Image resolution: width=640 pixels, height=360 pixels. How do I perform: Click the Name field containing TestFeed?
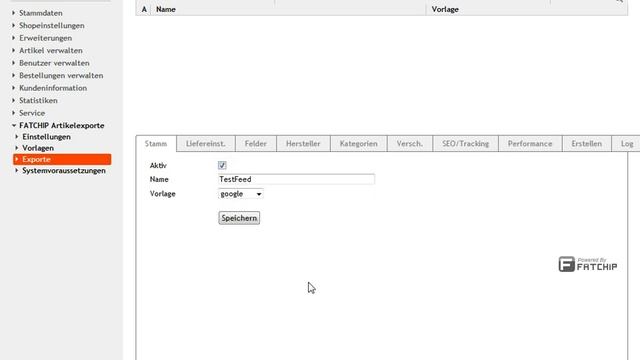pos(296,179)
